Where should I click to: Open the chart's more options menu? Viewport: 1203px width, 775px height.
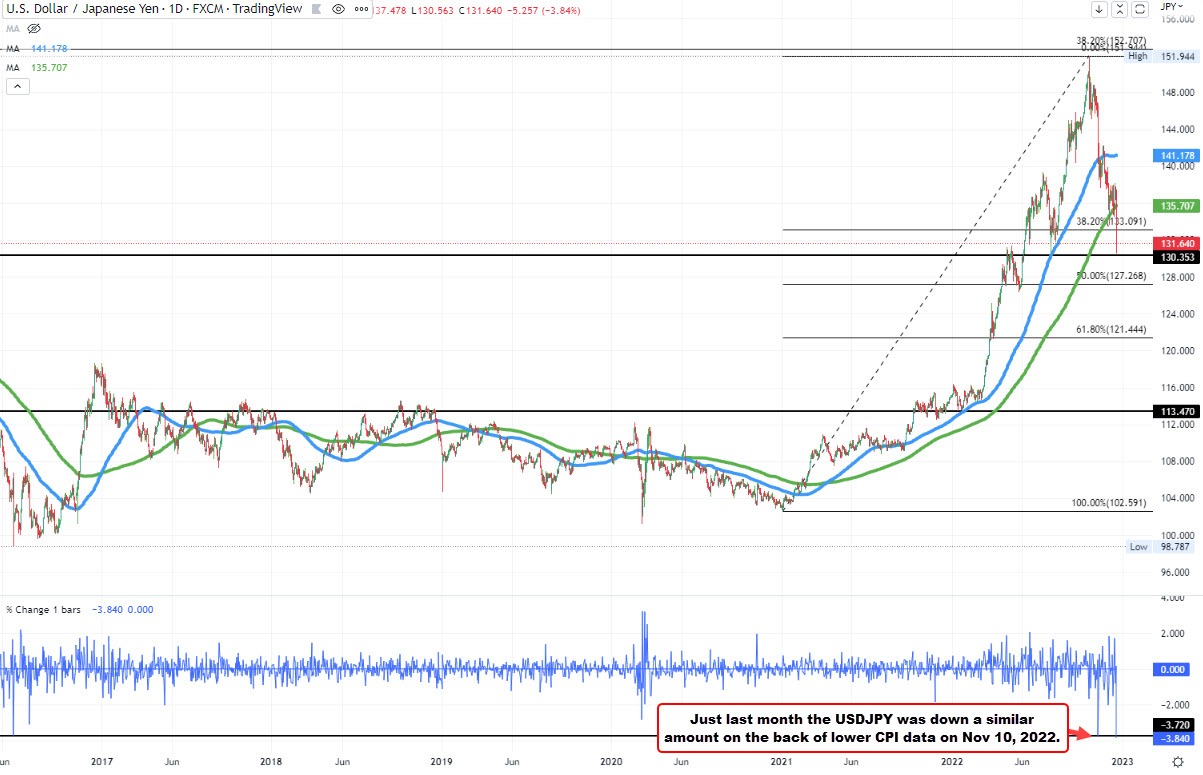coord(361,10)
